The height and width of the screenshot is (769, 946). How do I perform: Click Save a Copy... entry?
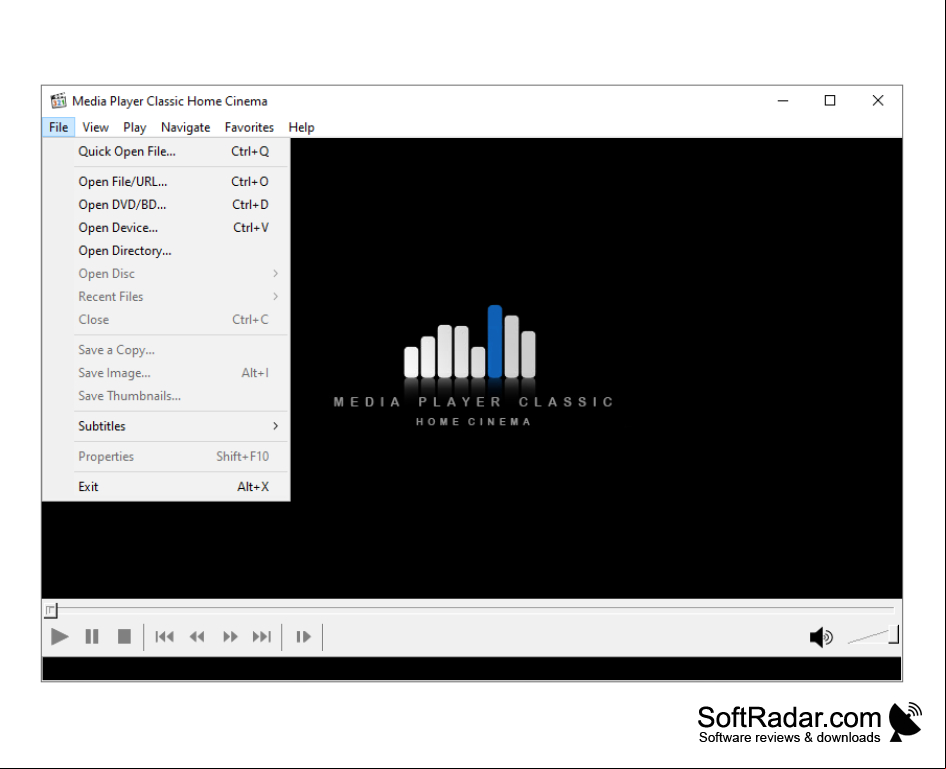pyautogui.click(x=166, y=350)
